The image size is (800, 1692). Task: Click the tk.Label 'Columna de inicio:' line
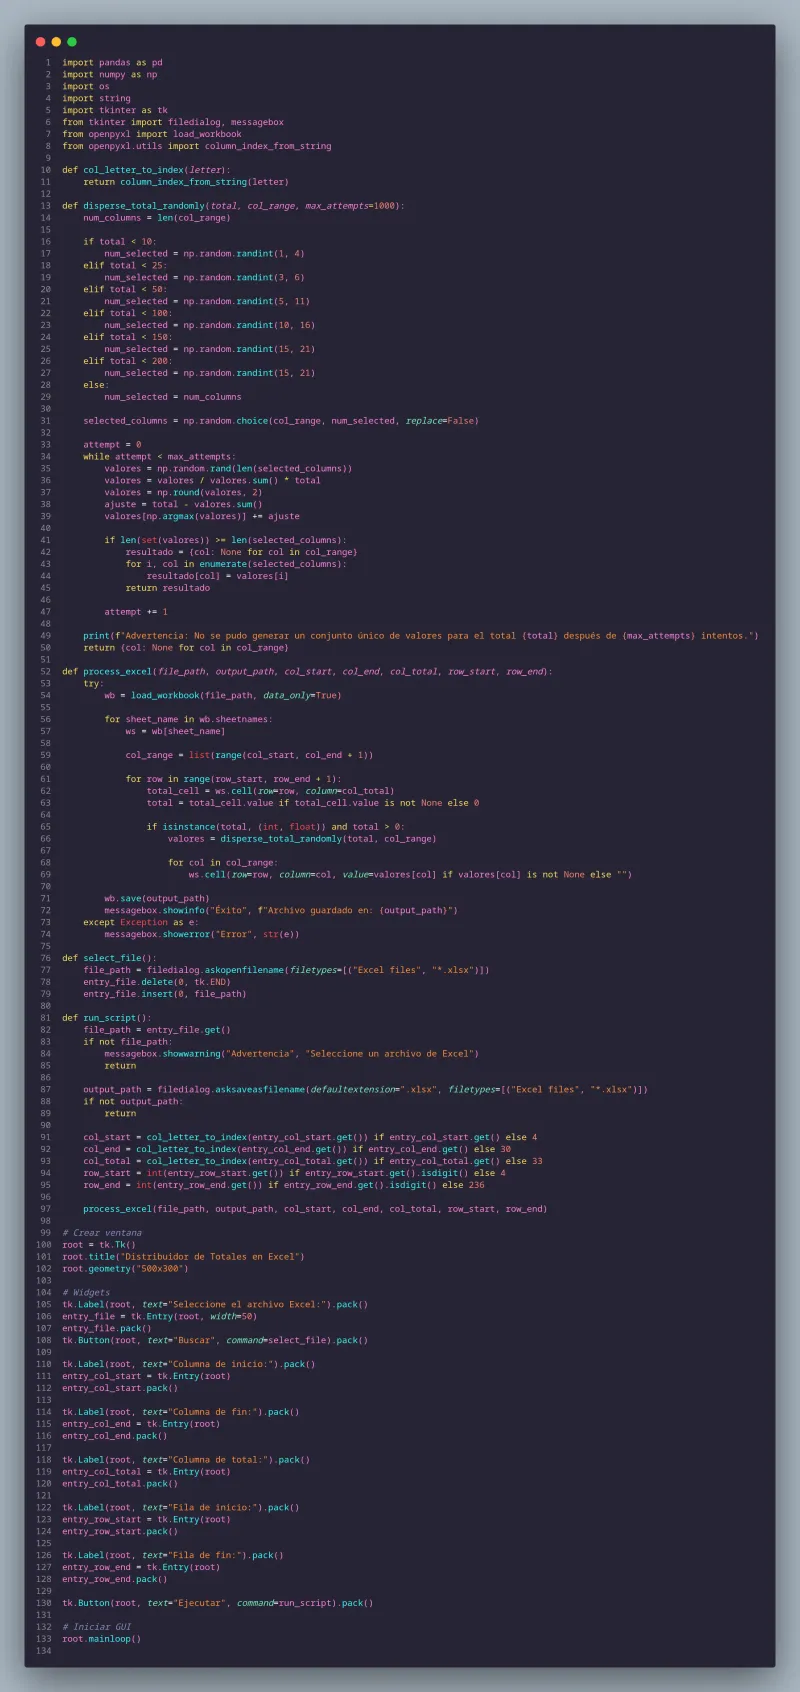189,1365
